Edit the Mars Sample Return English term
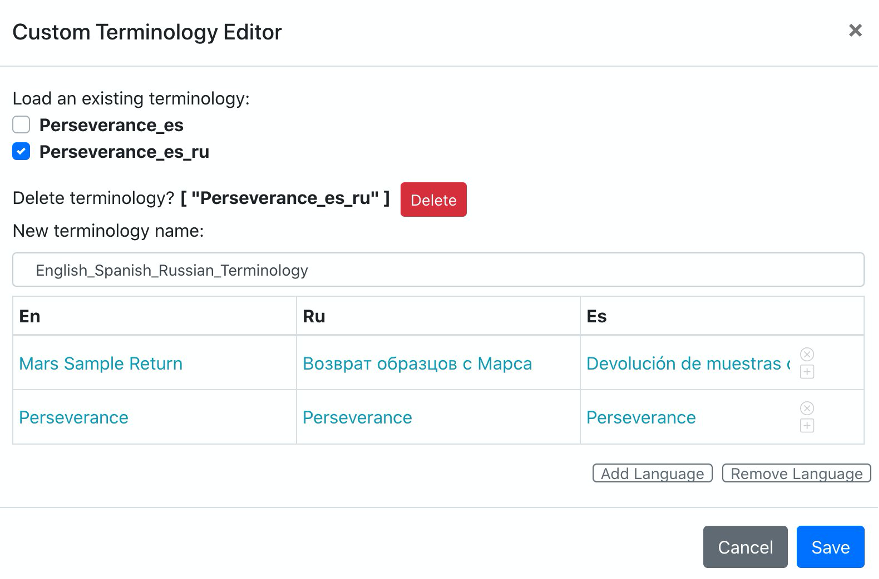This screenshot has width=879, height=579. tap(100, 363)
